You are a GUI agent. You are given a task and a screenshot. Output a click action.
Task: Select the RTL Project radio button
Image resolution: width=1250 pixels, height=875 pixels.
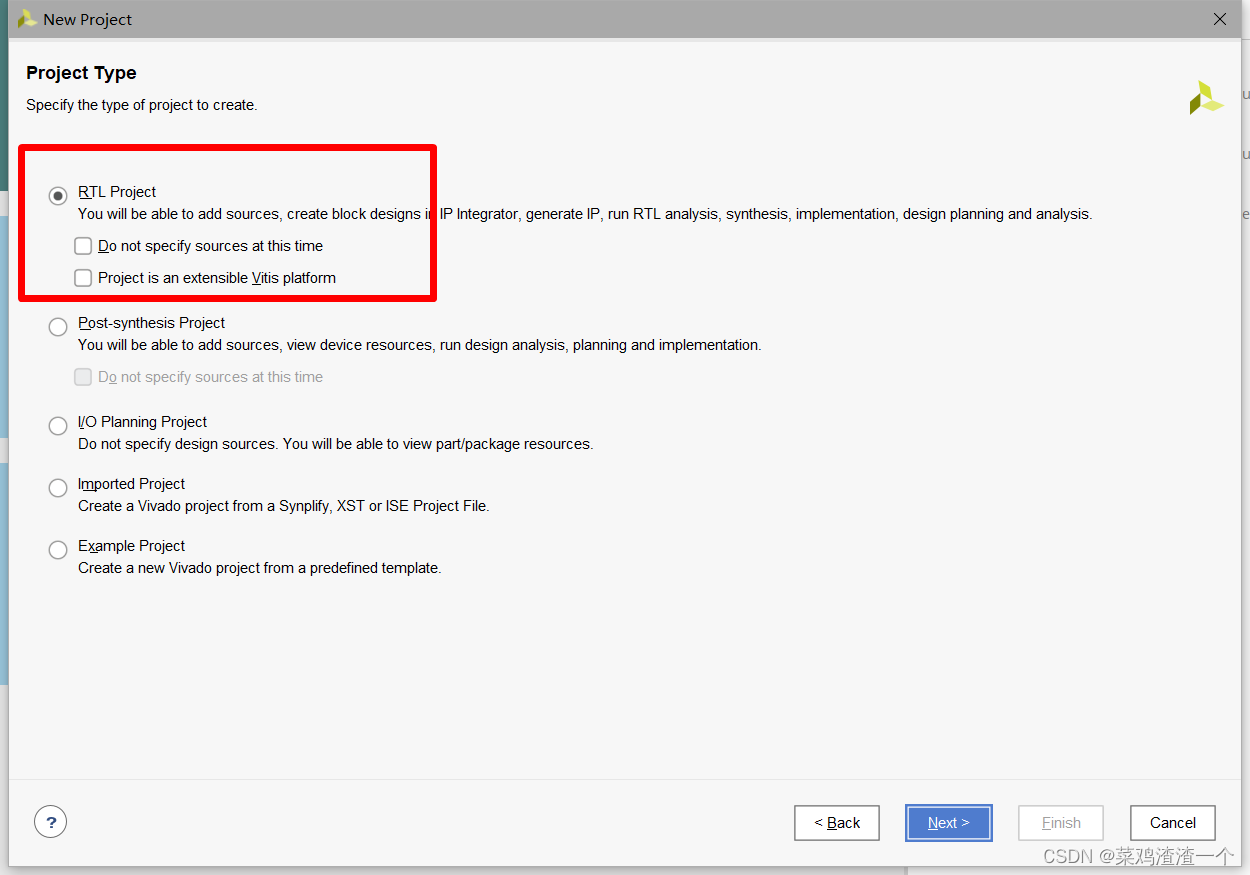(59, 196)
